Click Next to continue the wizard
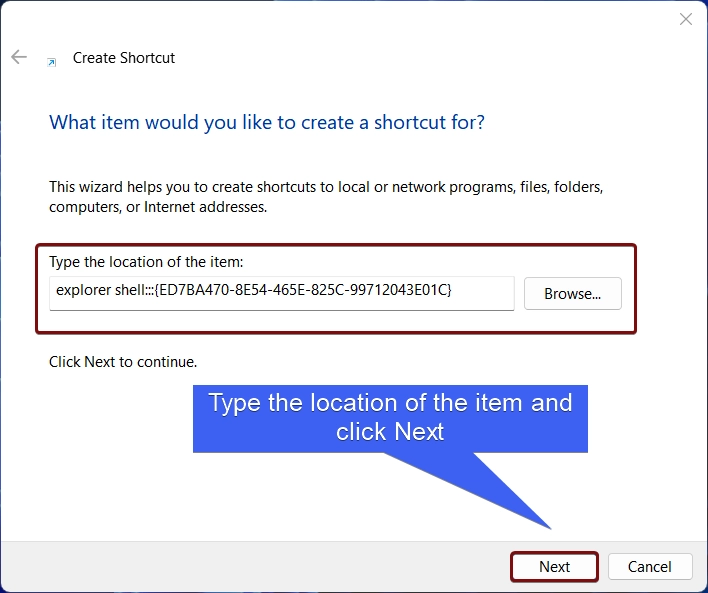This screenshot has height=593, width=708. pos(554,566)
